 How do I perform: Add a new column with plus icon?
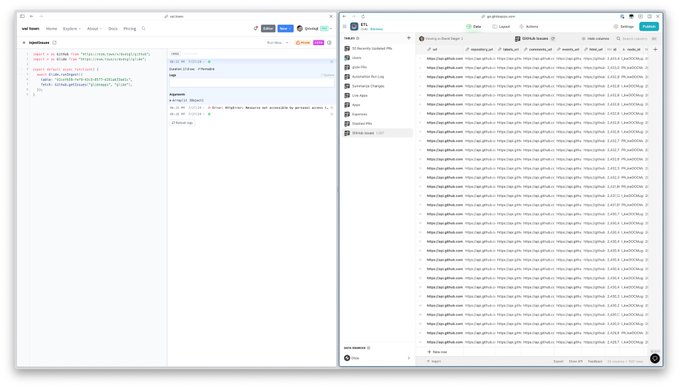655,49
